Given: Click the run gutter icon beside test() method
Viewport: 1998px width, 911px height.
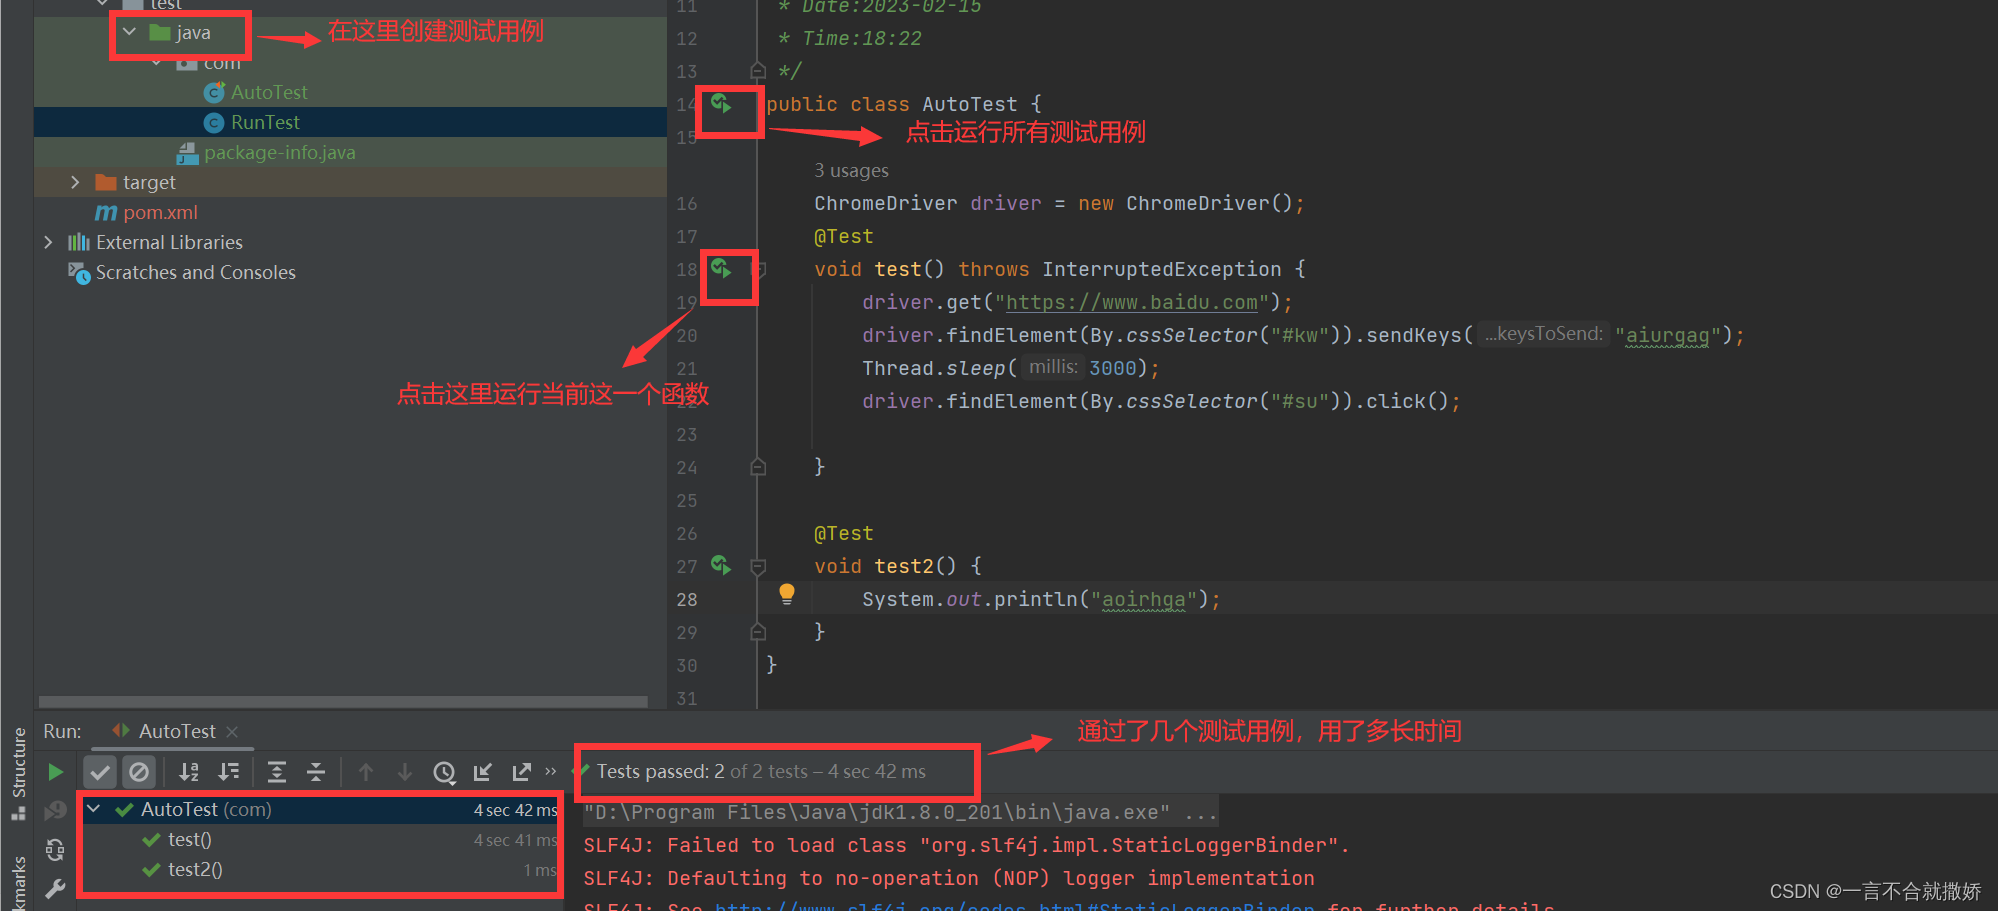Looking at the screenshot, I should (721, 268).
